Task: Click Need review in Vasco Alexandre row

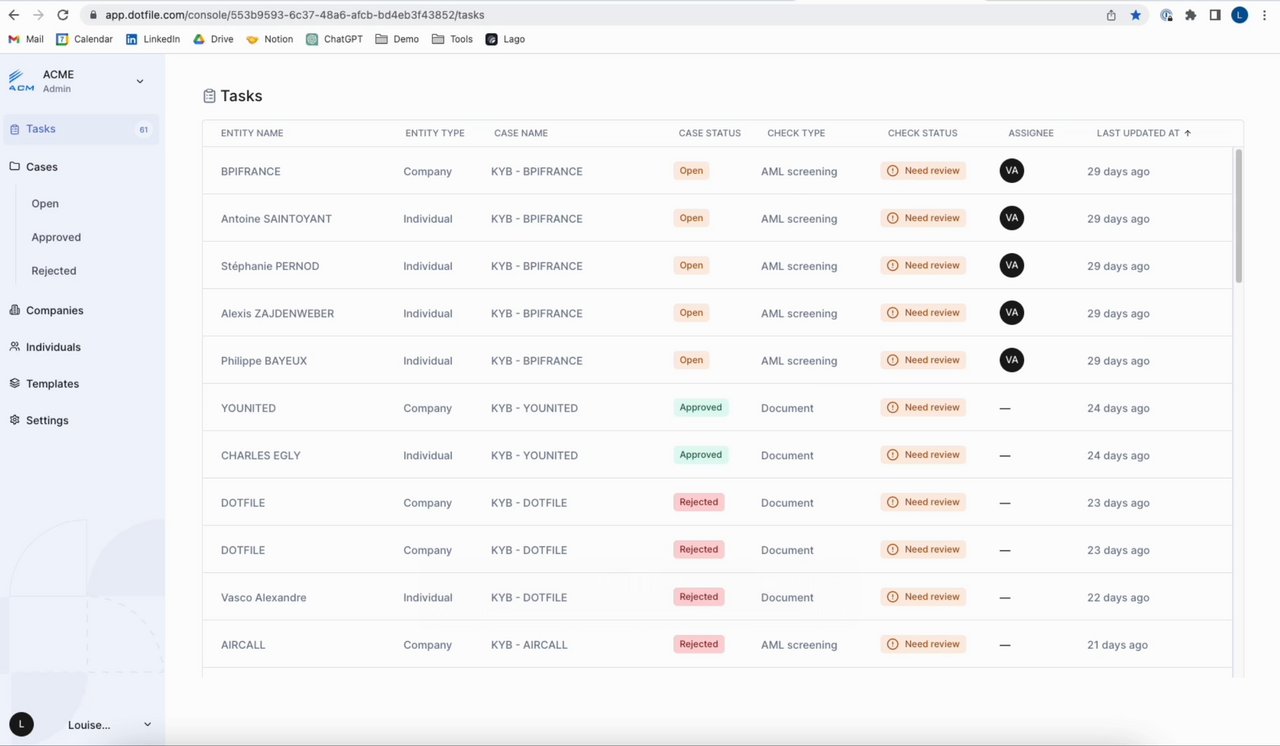Action: [923, 597]
